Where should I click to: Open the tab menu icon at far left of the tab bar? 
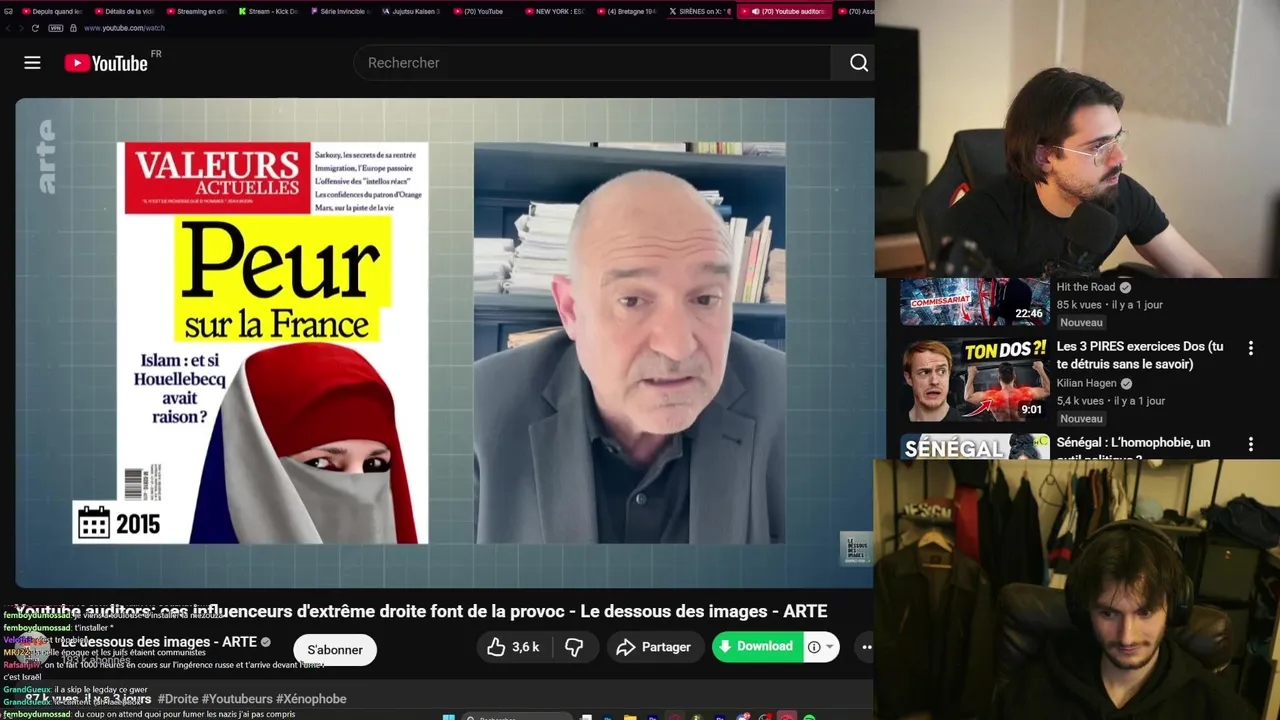(8, 11)
